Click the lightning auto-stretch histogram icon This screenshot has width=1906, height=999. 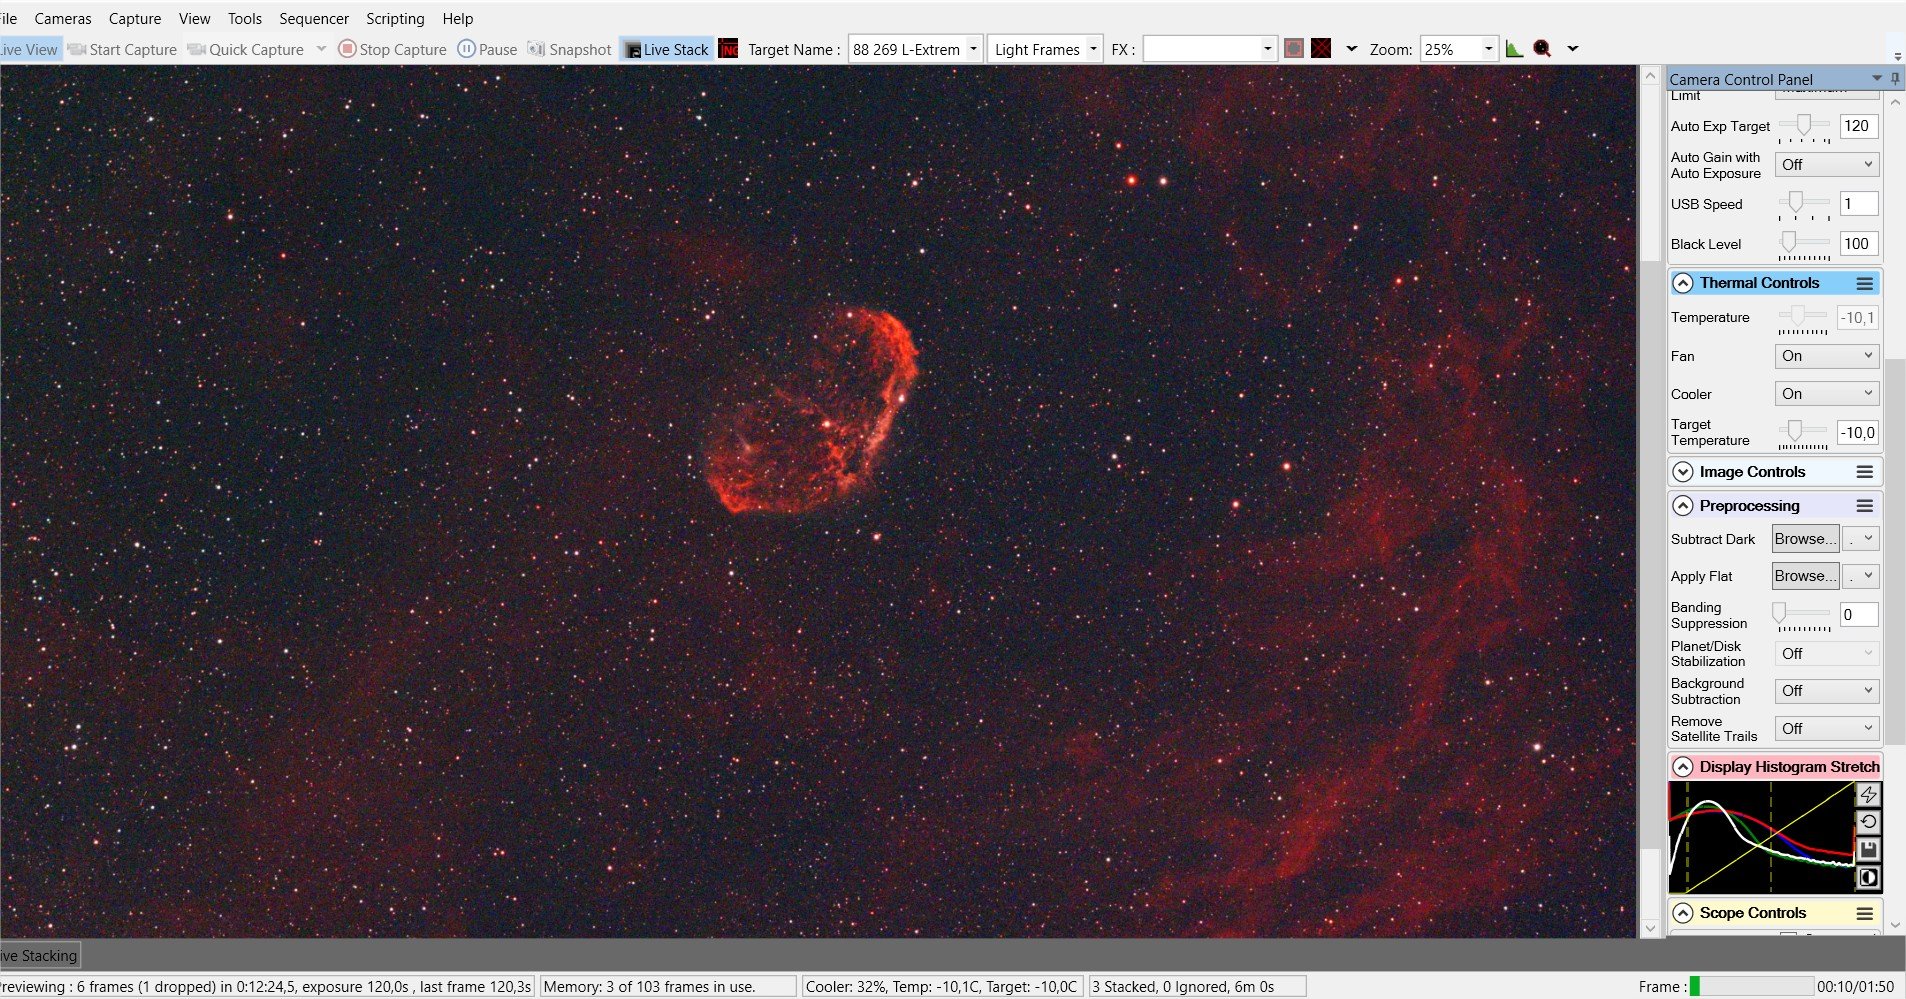[x=1868, y=795]
